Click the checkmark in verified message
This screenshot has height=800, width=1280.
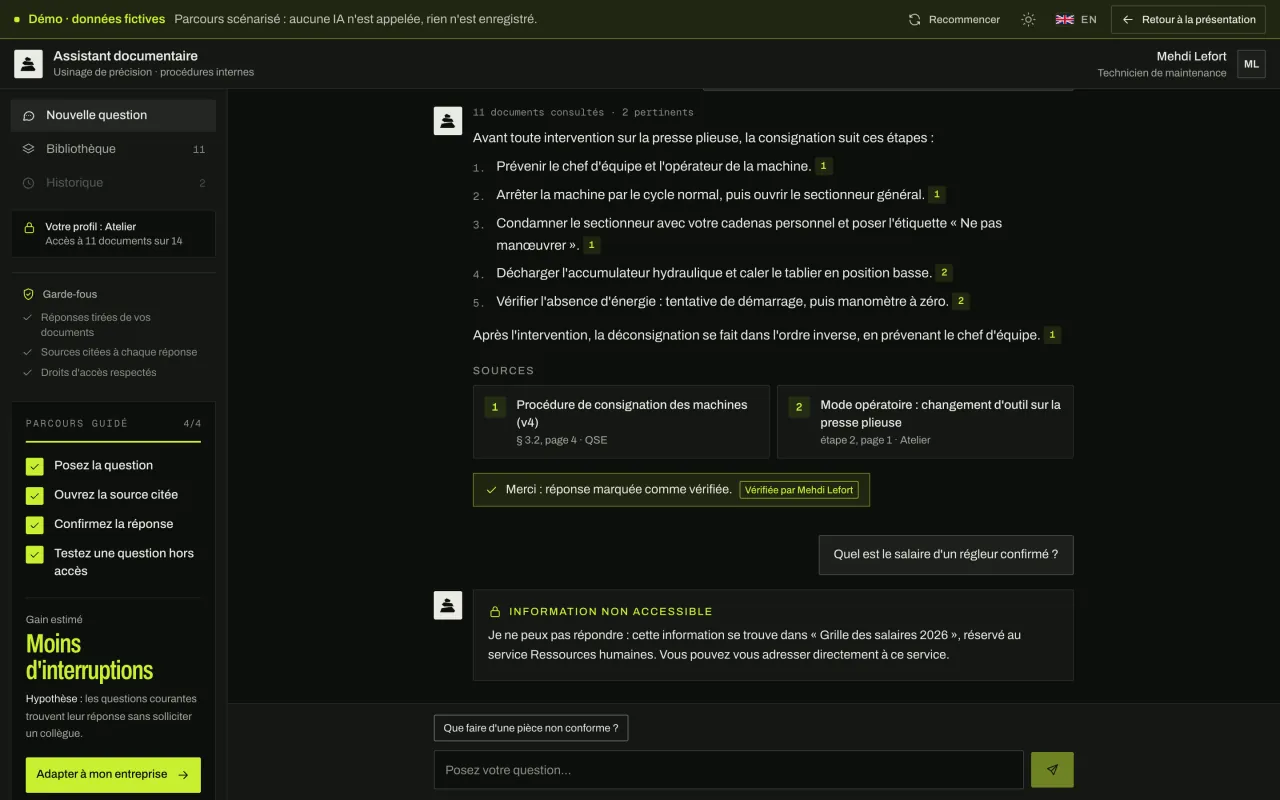[491, 490]
